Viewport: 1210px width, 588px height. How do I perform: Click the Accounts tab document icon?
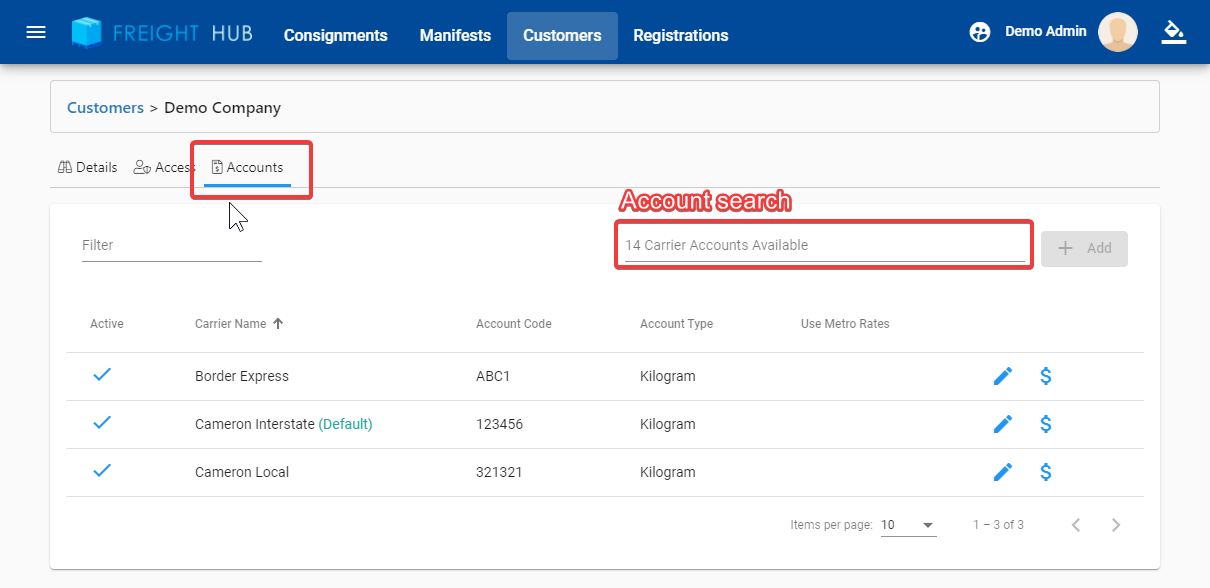[x=217, y=167]
